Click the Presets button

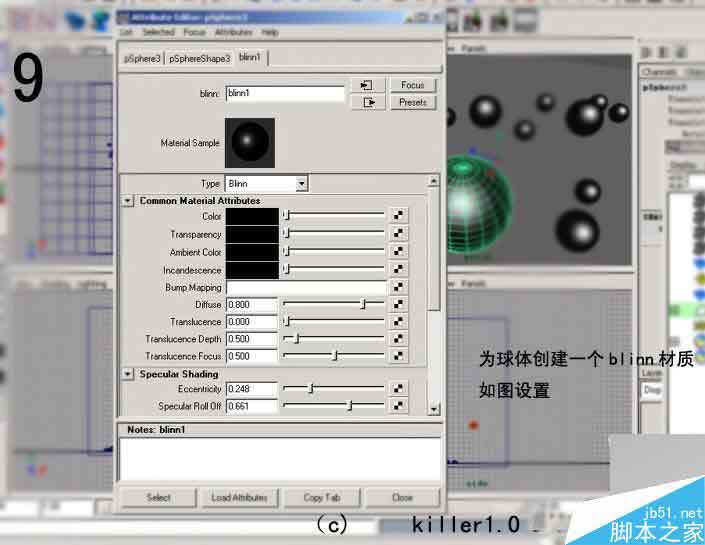point(413,103)
